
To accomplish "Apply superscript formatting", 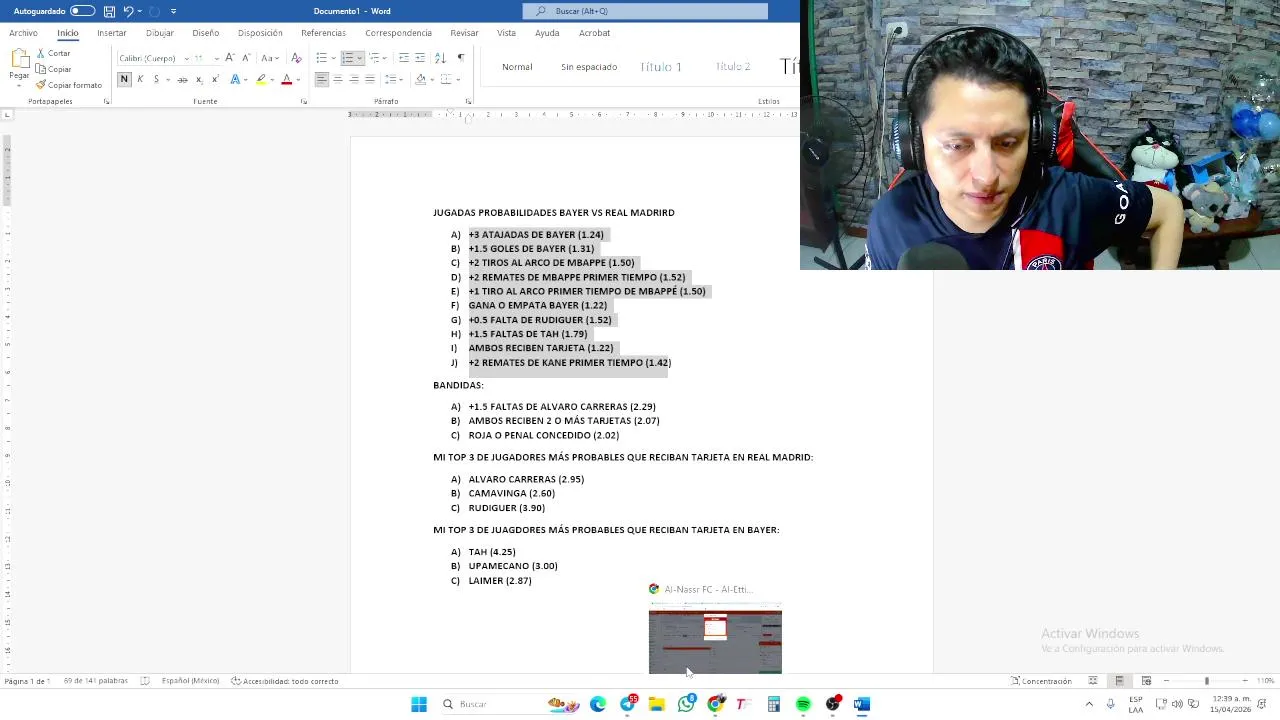I will point(215,79).
